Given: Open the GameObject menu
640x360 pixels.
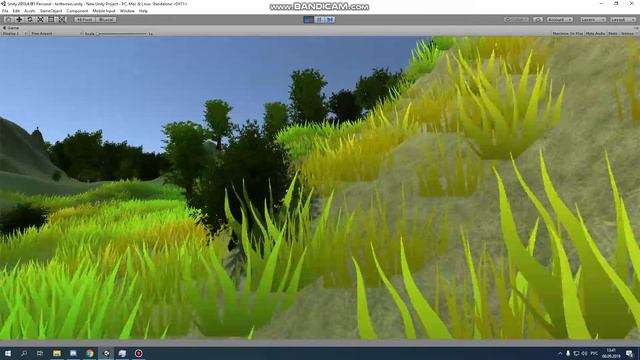Looking at the screenshot, I should tap(51, 11).
